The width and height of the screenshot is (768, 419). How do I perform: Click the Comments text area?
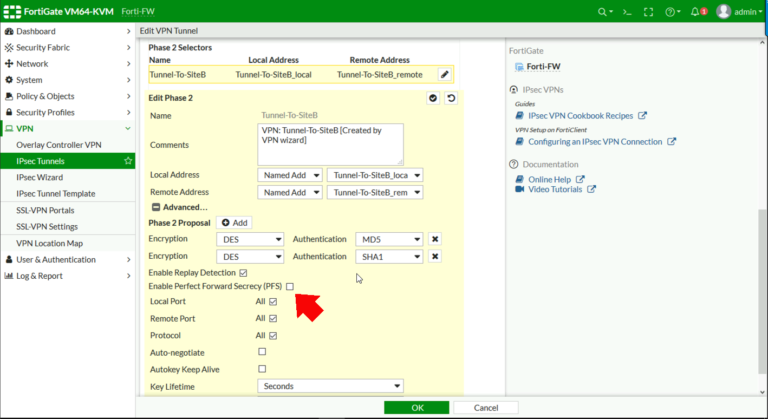tap(331, 145)
